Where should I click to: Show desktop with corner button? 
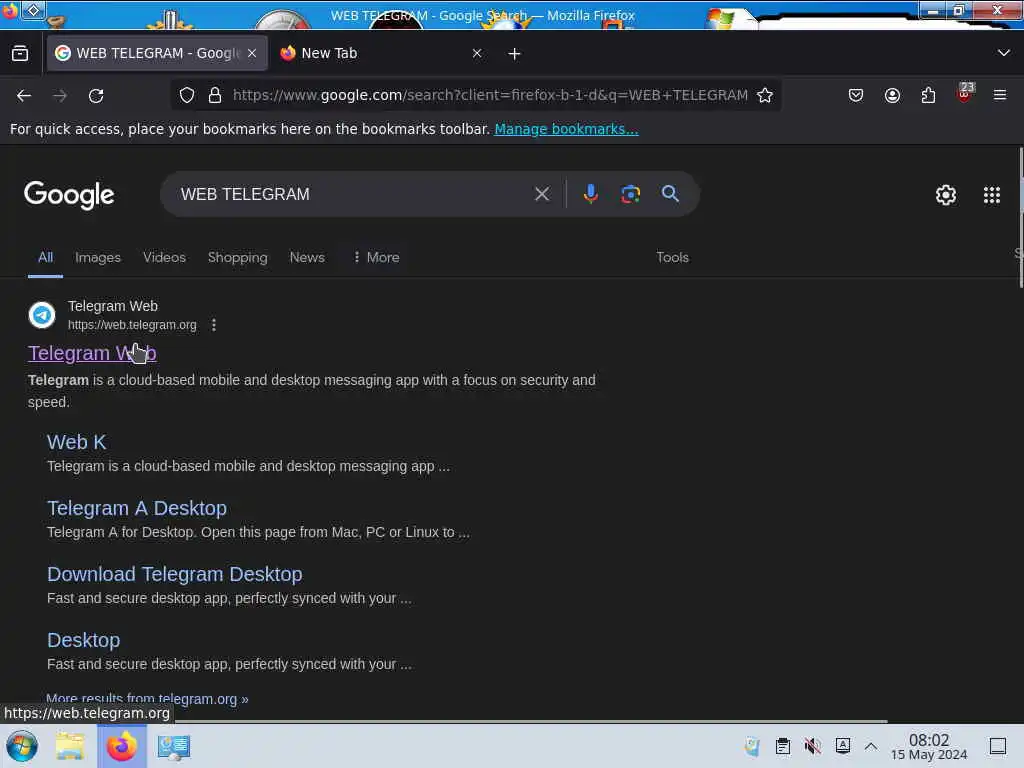tap(998, 746)
